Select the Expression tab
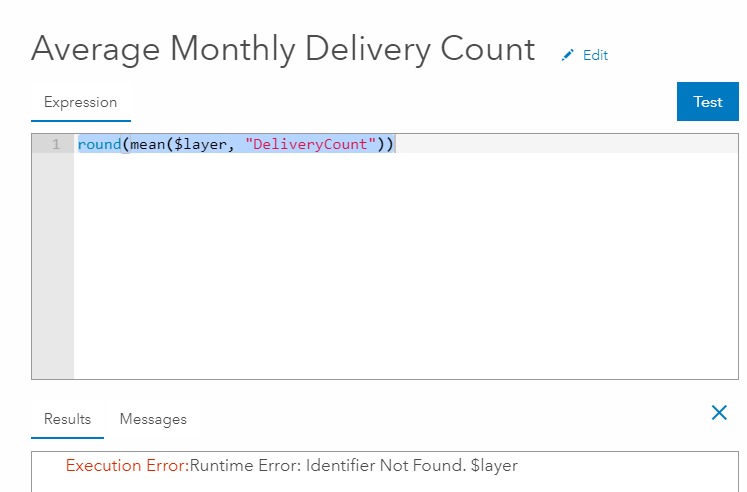The height and width of the screenshot is (492, 747). click(80, 102)
